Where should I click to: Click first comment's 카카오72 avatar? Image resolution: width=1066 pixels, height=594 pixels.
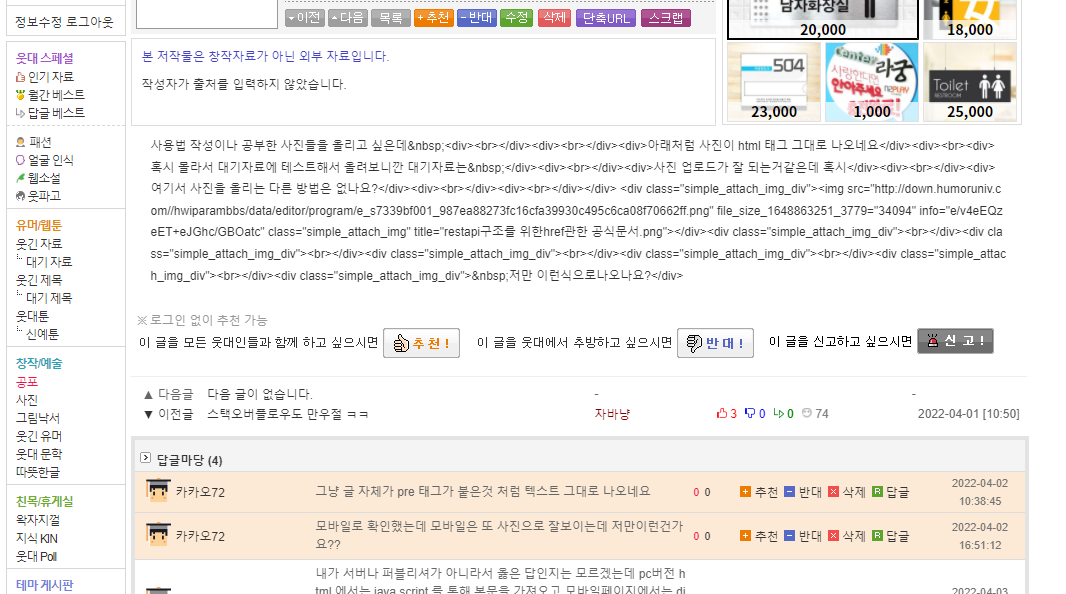tap(158, 491)
